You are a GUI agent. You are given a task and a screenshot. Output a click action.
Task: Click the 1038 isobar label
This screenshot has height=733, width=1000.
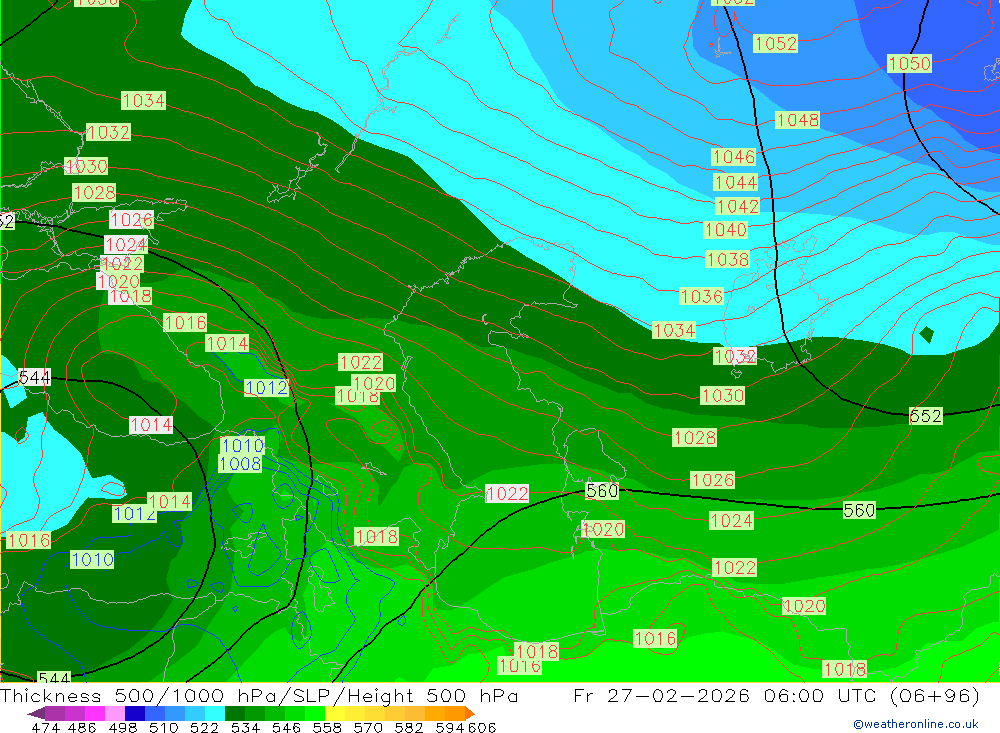coord(728,259)
